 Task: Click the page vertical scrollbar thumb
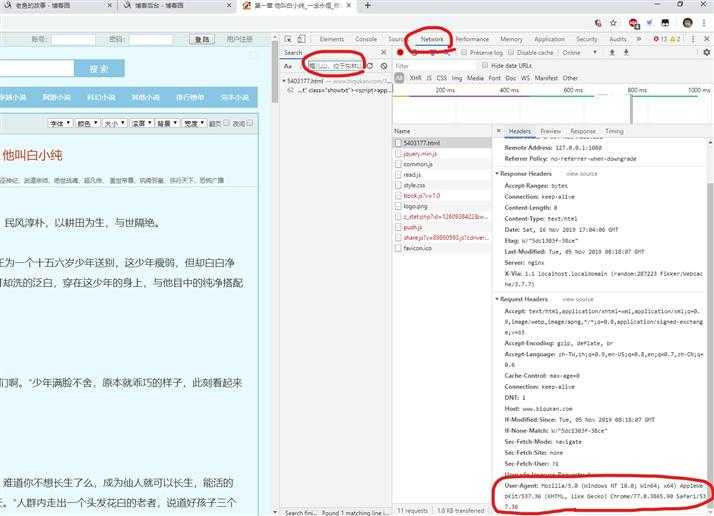point(274,73)
